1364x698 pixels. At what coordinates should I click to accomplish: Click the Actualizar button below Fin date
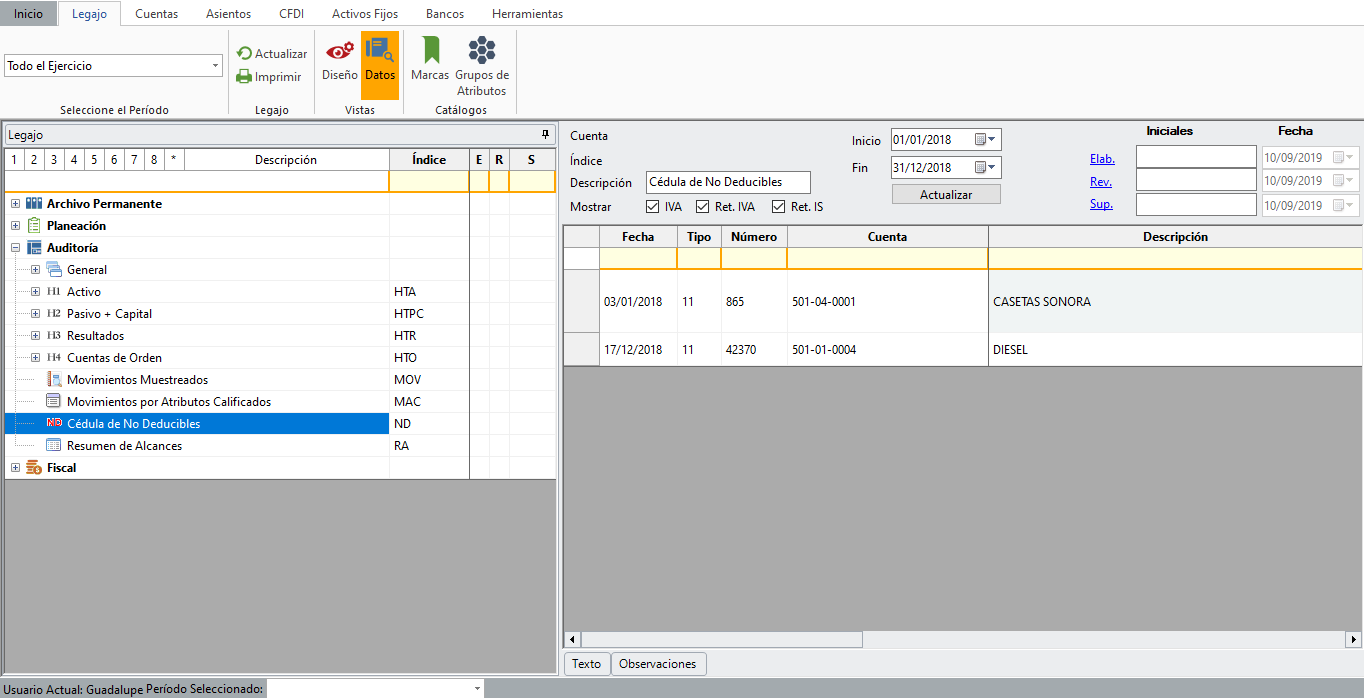(x=945, y=195)
